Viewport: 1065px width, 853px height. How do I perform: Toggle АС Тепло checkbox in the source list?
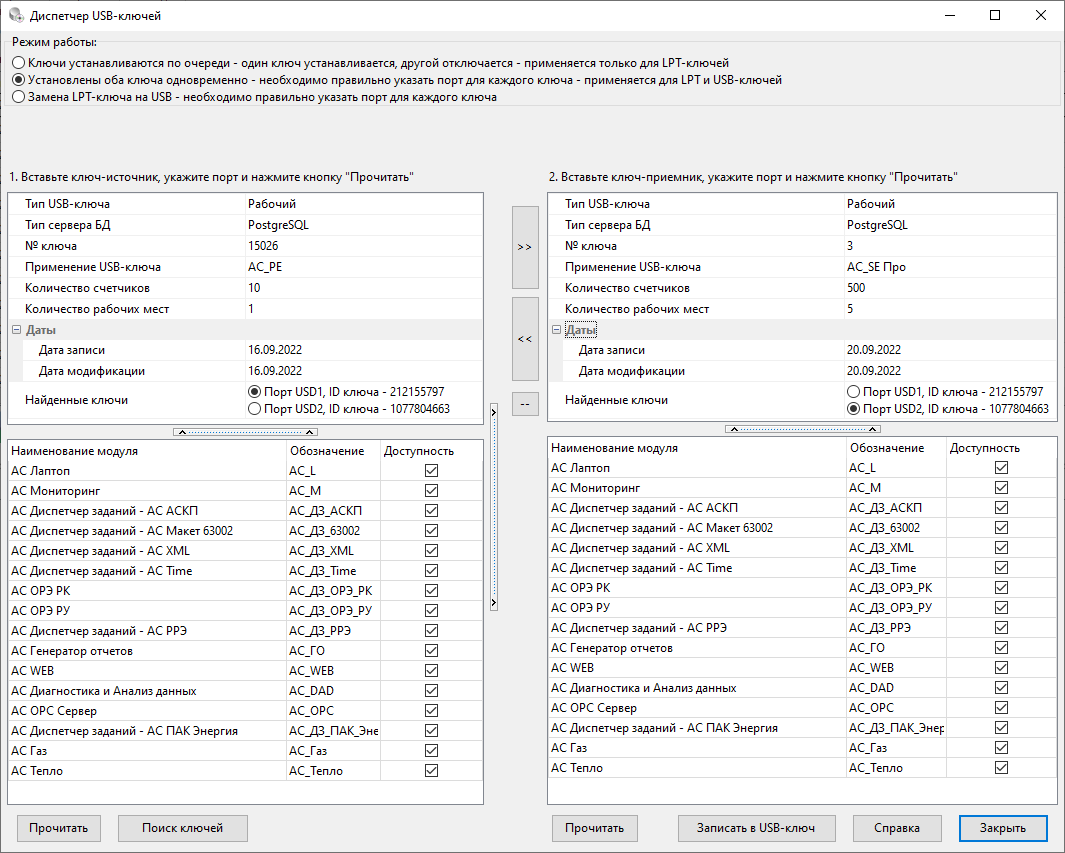coord(431,770)
